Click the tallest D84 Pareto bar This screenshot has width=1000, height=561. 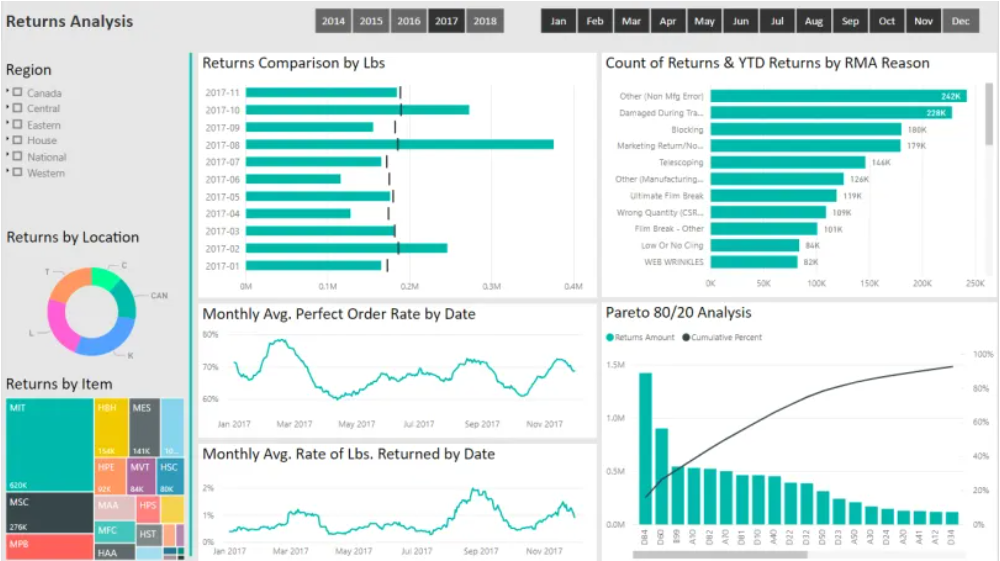click(645, 449)
